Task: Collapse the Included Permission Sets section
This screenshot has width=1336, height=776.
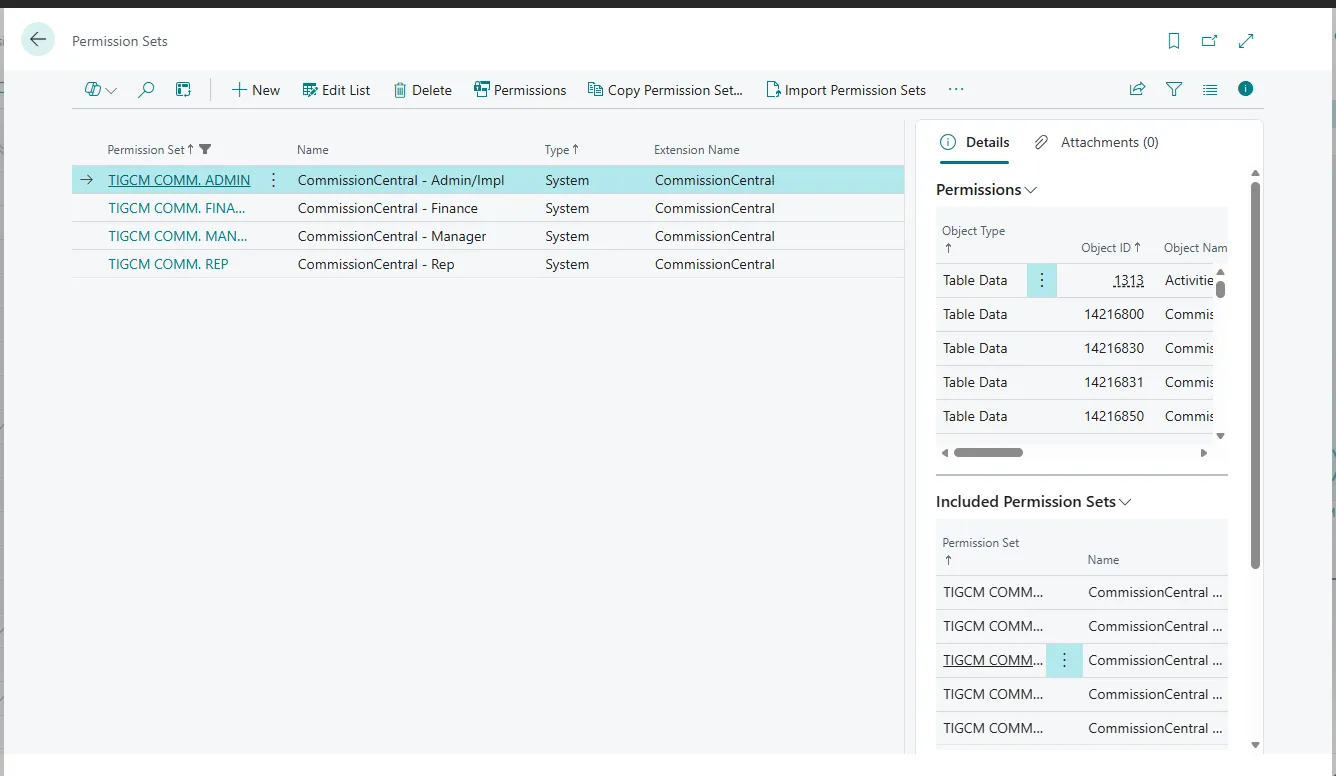Action: point(1034,502)
